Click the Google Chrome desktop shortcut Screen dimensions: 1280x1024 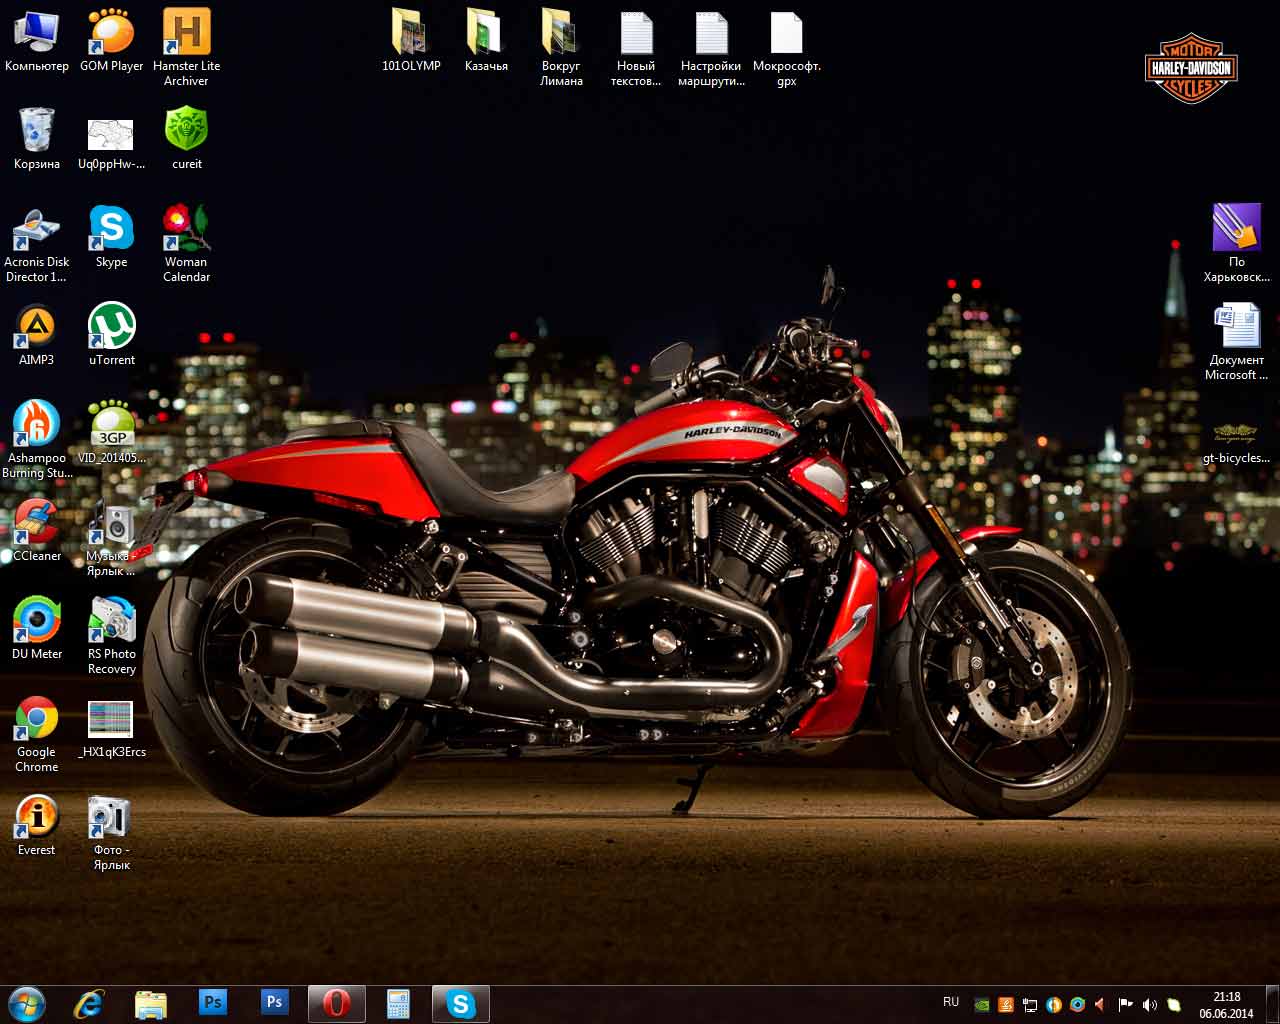click(36, 719)
